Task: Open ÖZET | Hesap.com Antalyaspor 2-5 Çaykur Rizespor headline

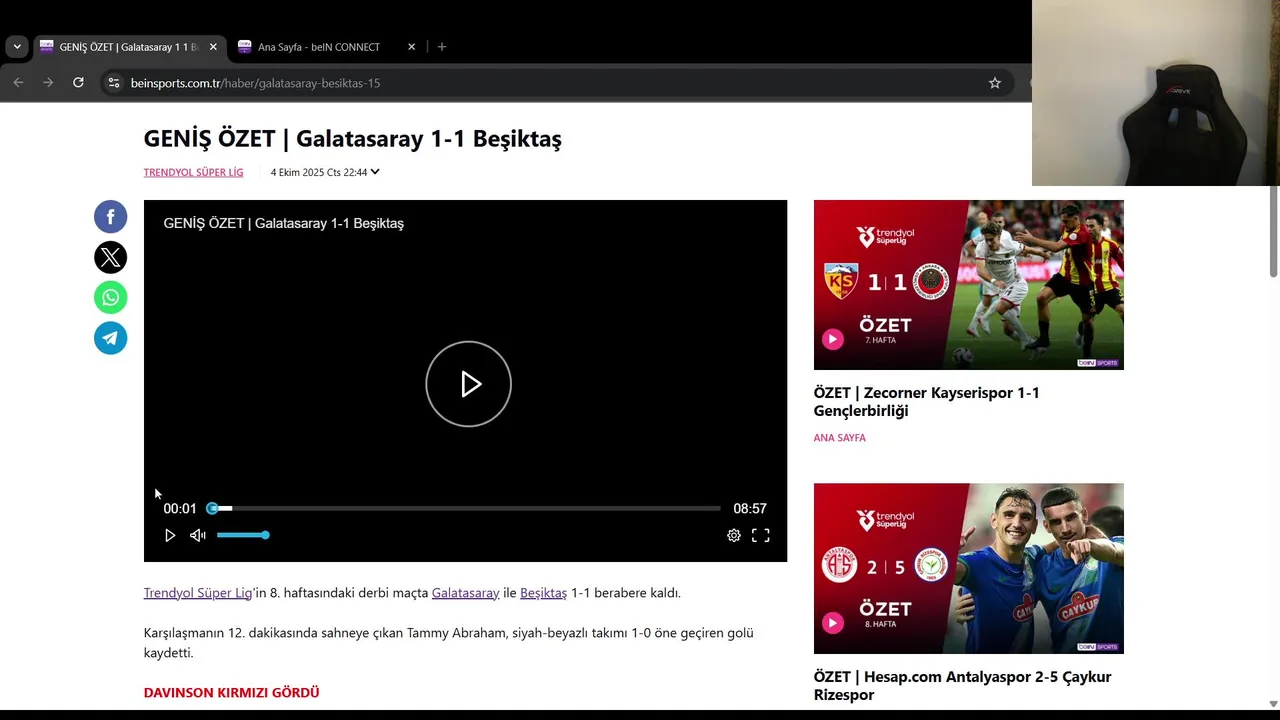Action: point(962,686)
